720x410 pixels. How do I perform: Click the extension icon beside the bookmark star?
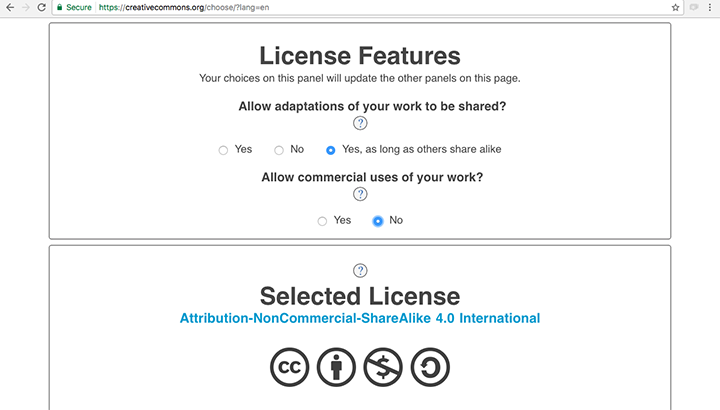point(694,7)
